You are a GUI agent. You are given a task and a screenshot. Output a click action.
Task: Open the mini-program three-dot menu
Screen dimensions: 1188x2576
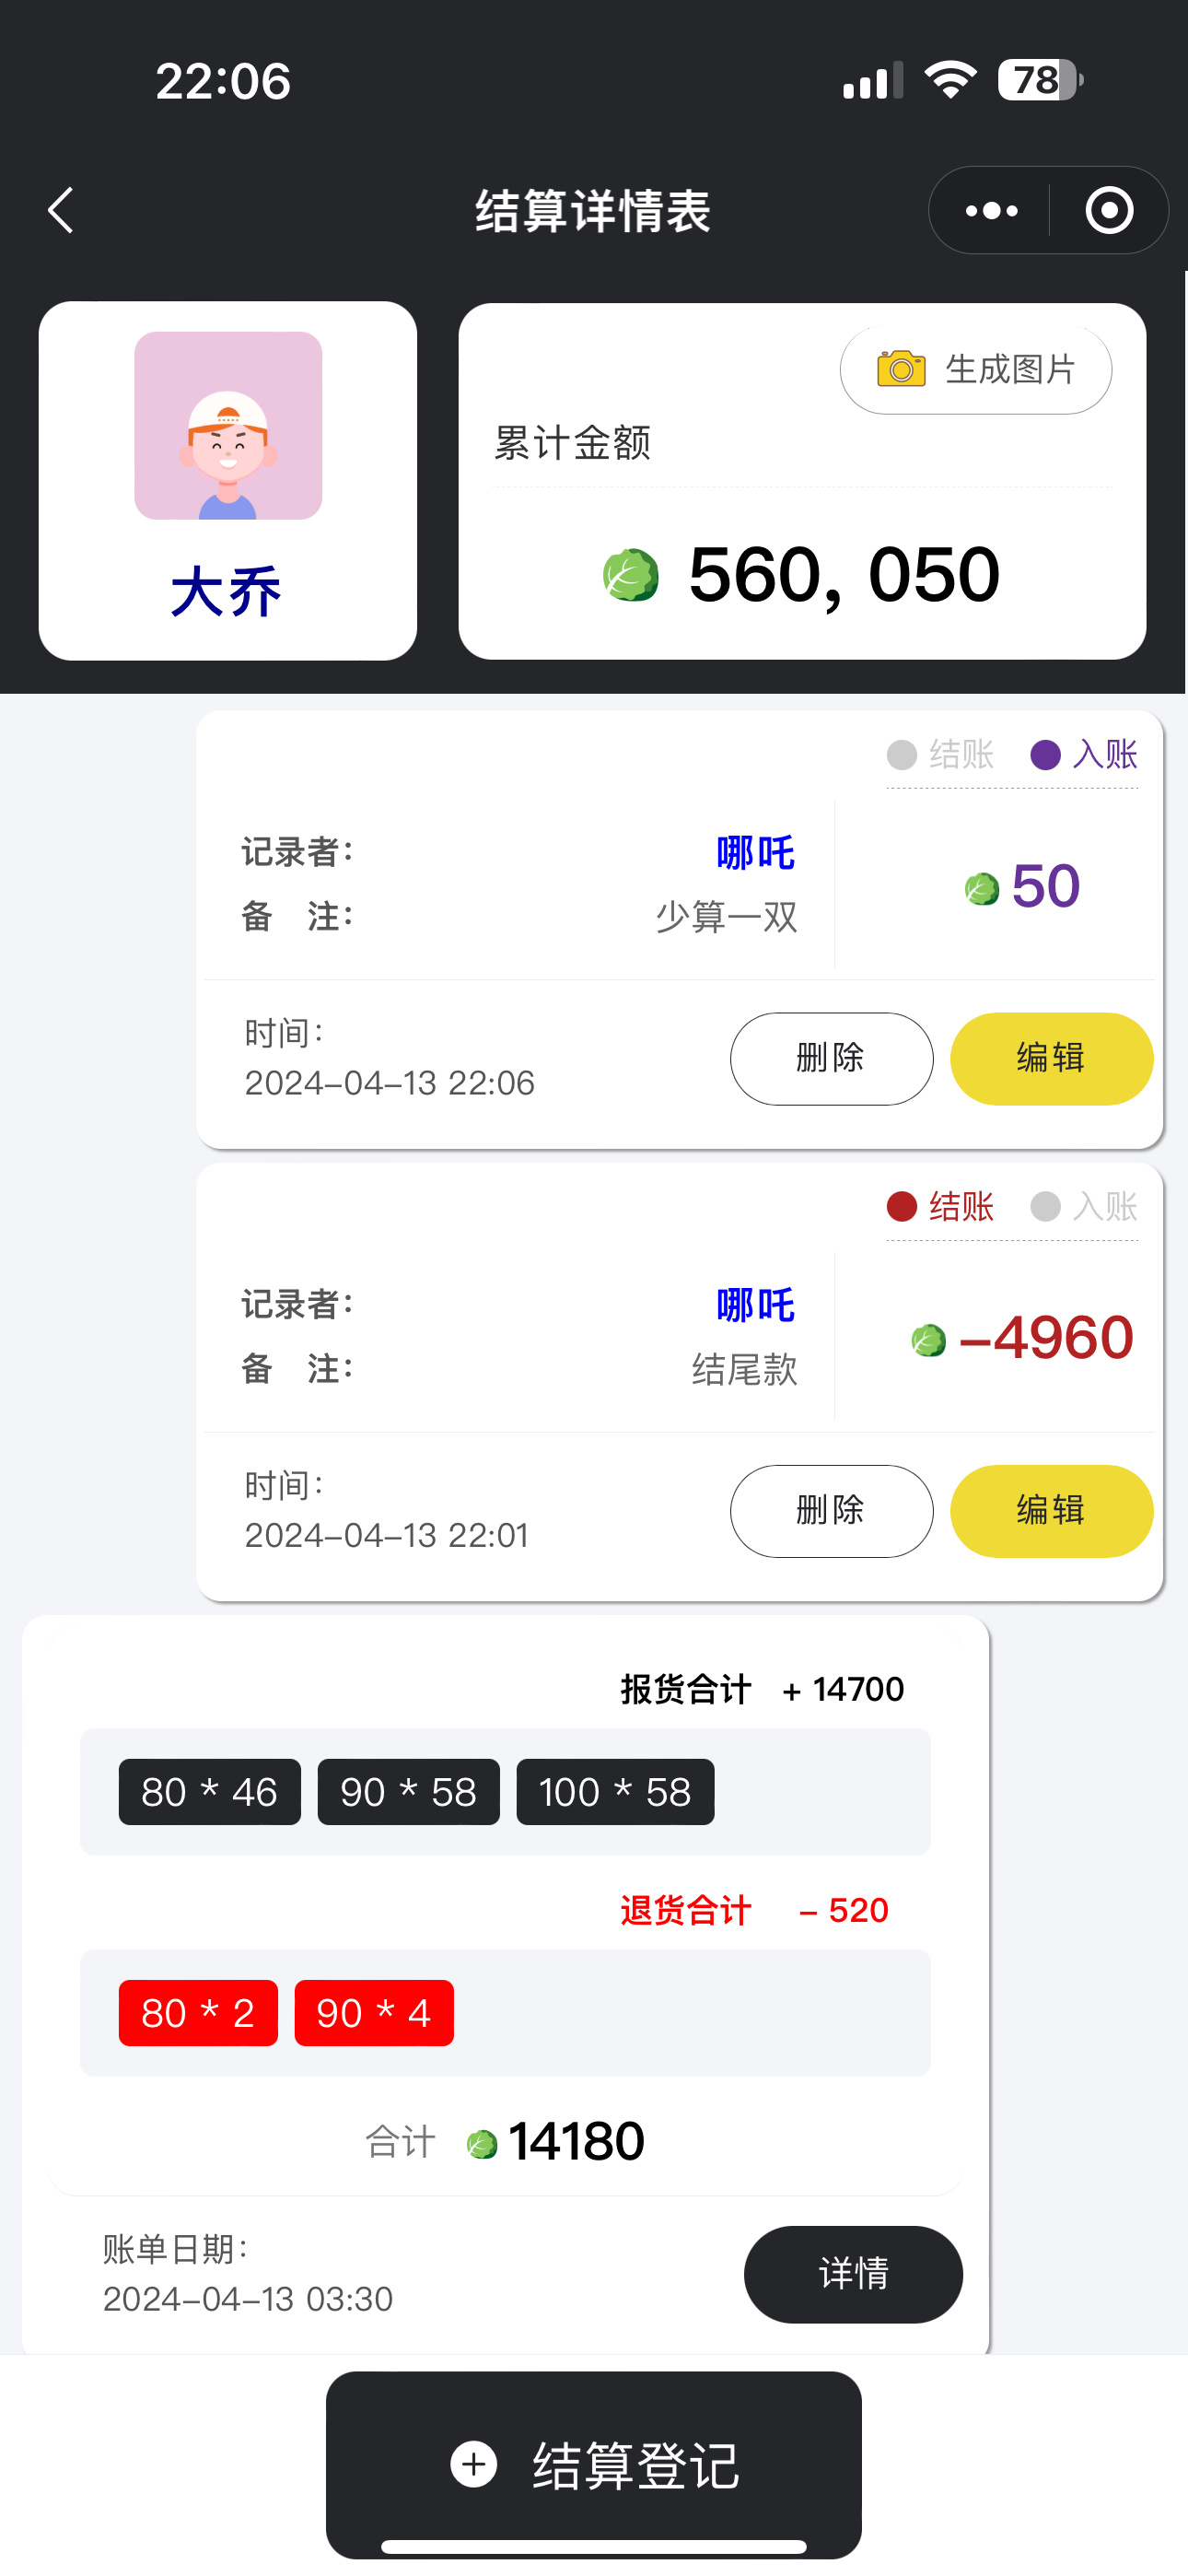point(991,211)
